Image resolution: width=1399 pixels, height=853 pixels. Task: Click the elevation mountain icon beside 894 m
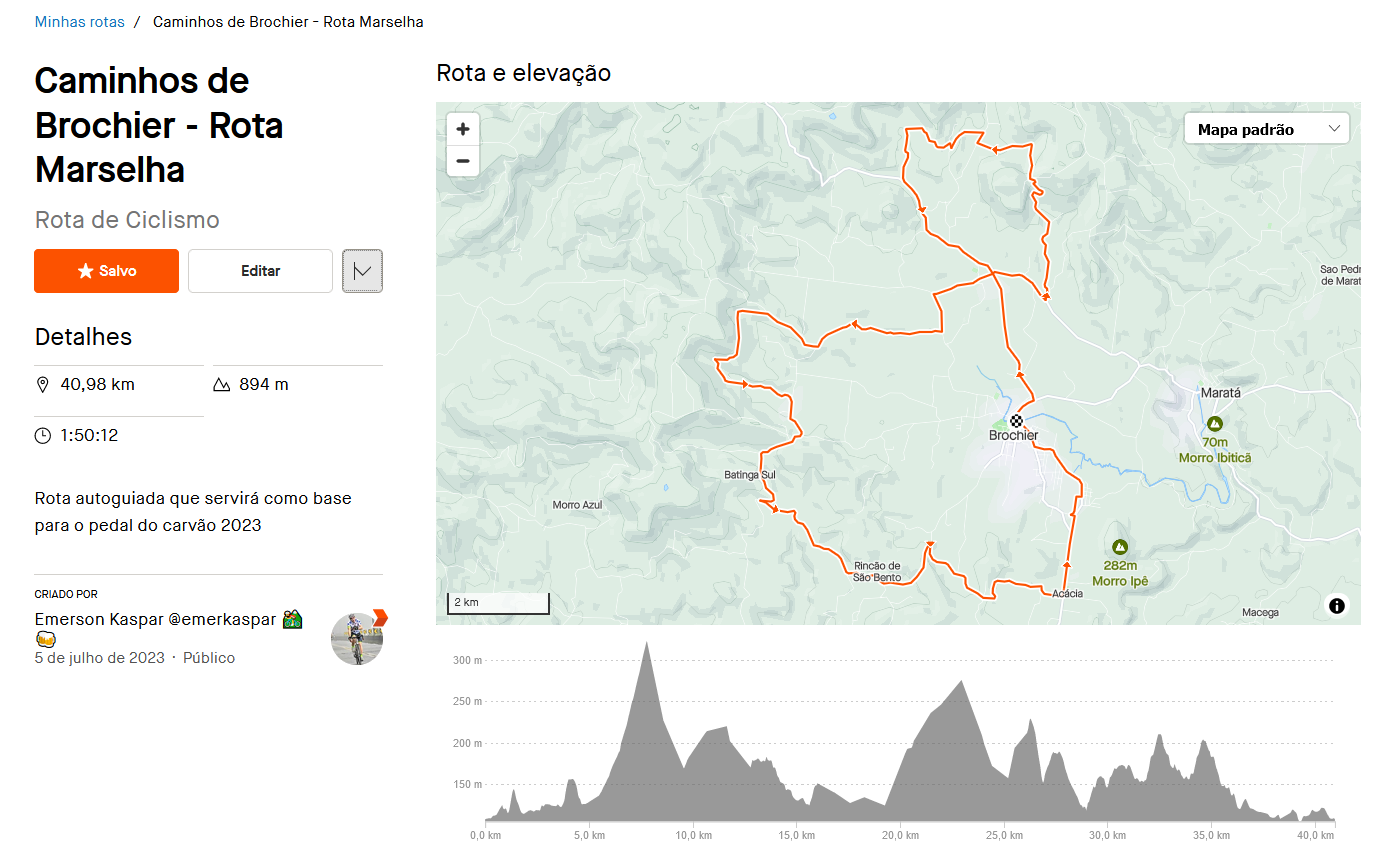pyautogui.click(x=222, y=385)
